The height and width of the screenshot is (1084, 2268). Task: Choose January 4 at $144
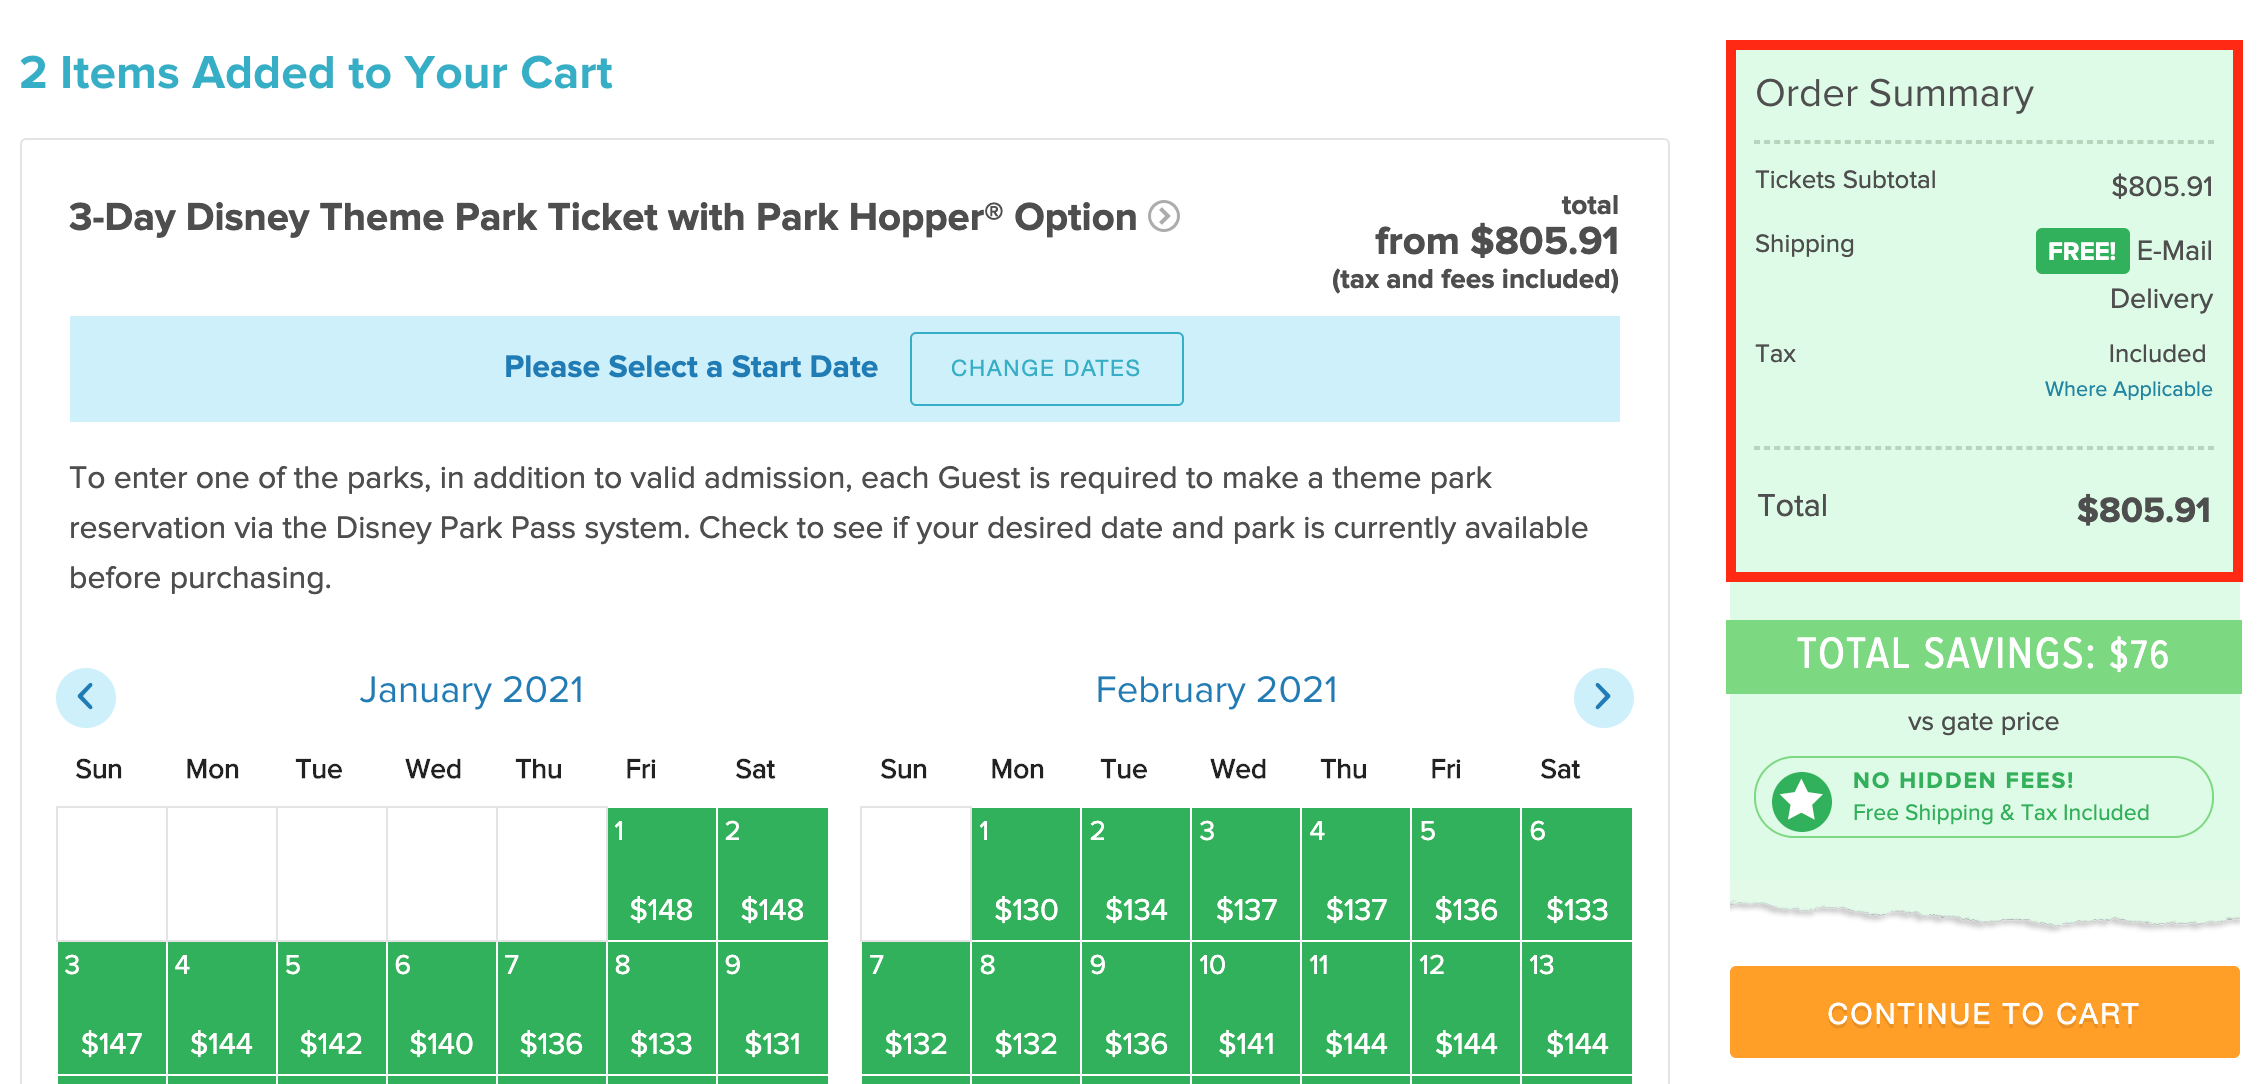click(222, 1008)
